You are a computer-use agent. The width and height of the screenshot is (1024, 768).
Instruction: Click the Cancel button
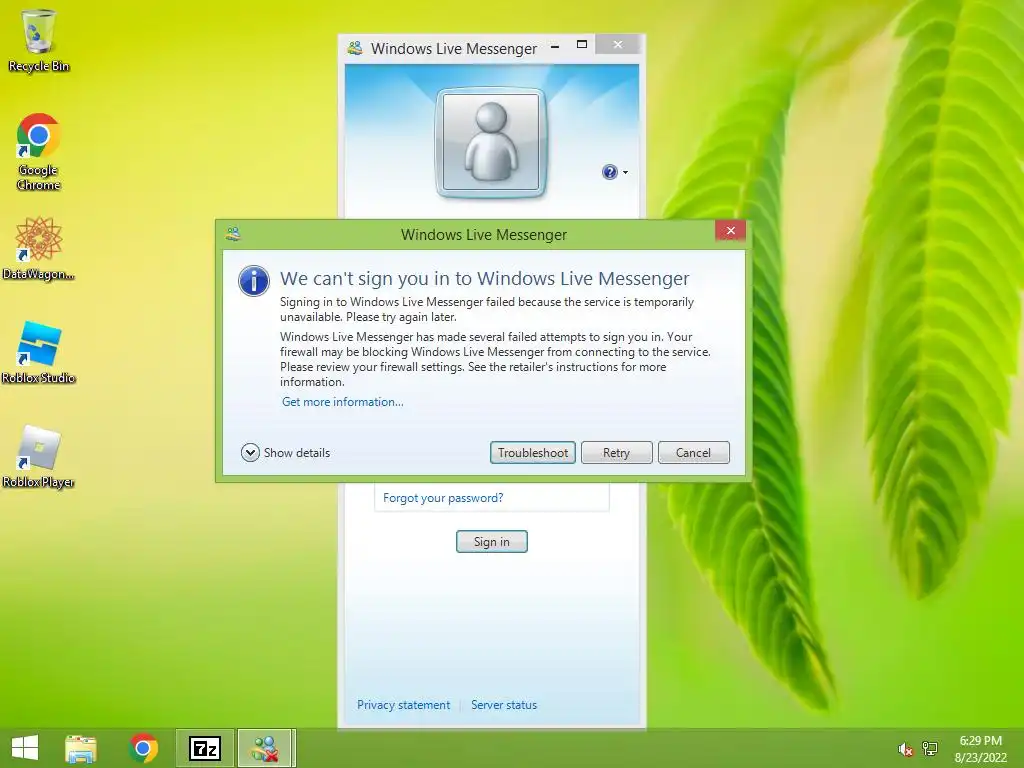(694, 453)
